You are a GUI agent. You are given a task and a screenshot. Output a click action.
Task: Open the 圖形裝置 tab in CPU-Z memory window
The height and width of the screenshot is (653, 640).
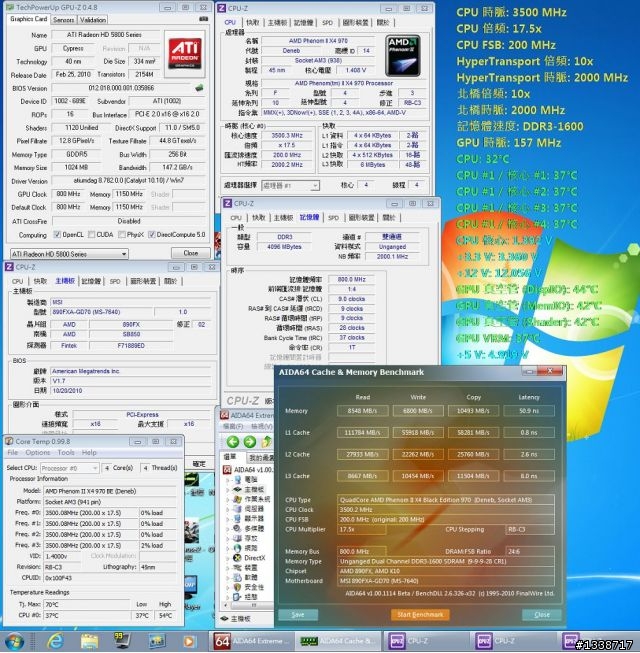361,217
